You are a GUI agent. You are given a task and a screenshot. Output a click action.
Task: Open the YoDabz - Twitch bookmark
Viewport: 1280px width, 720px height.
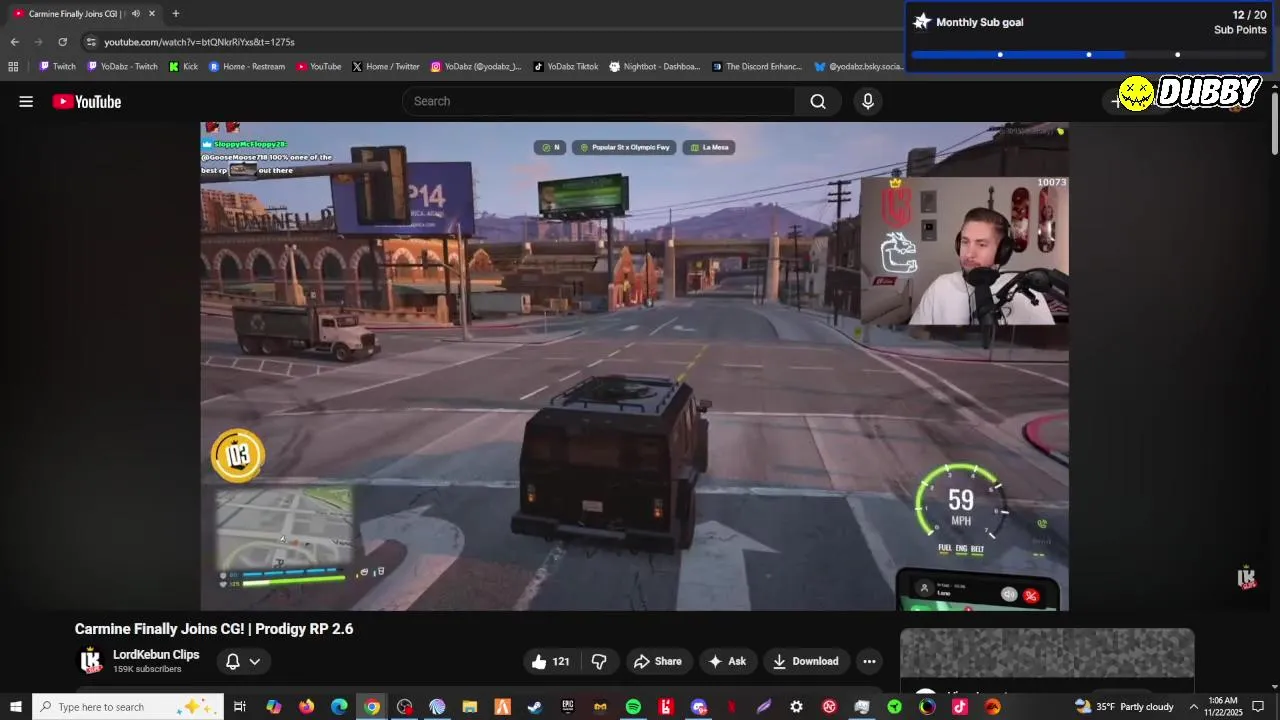122,67
